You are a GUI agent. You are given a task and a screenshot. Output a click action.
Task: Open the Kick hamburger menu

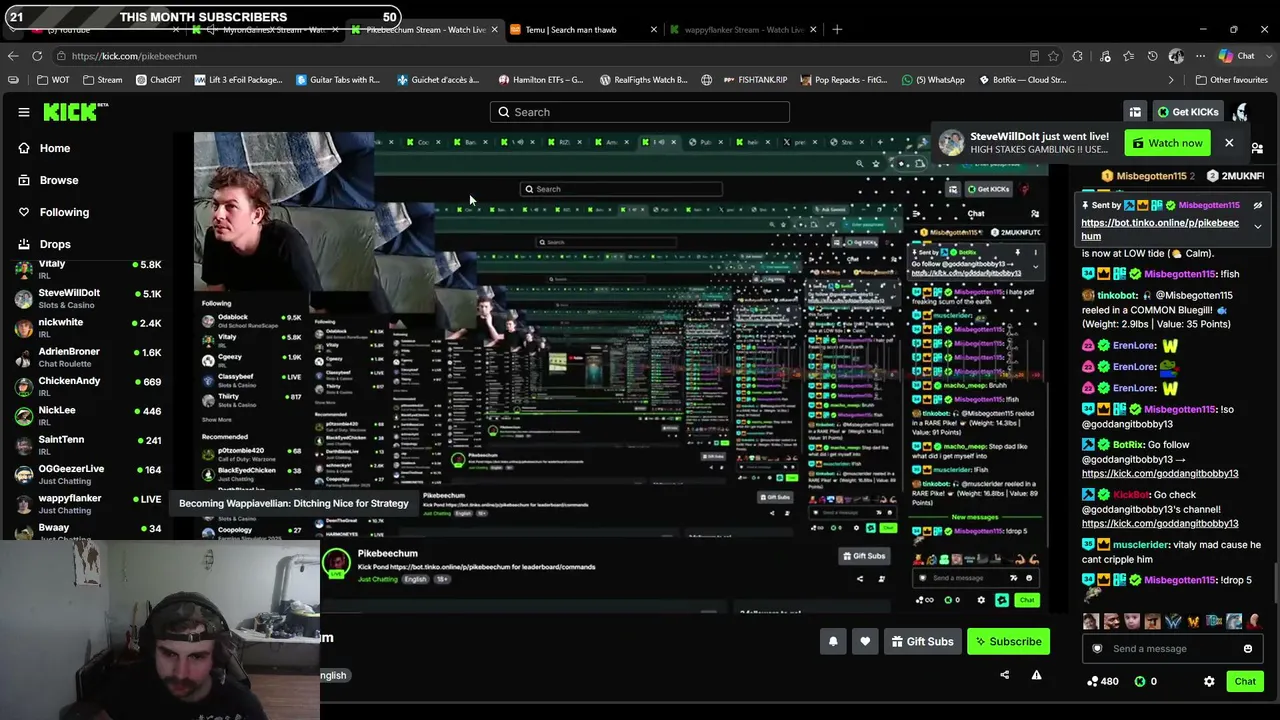[x=24, y=112]
